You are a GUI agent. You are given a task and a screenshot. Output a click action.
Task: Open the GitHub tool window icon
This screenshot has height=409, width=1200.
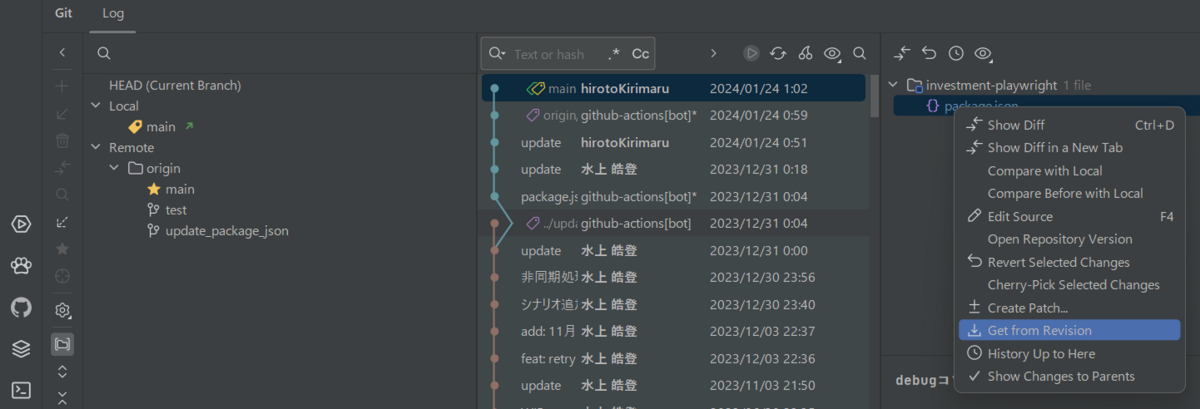(21, 307)
